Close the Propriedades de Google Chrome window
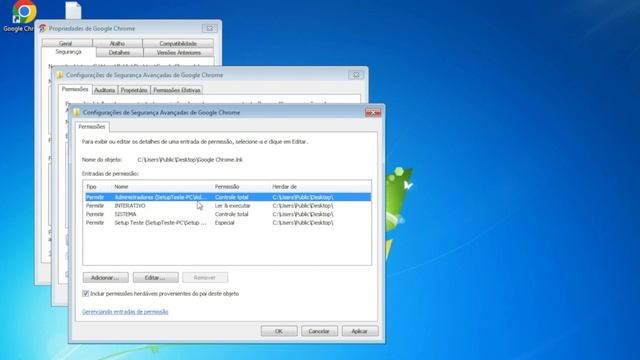 209,29
